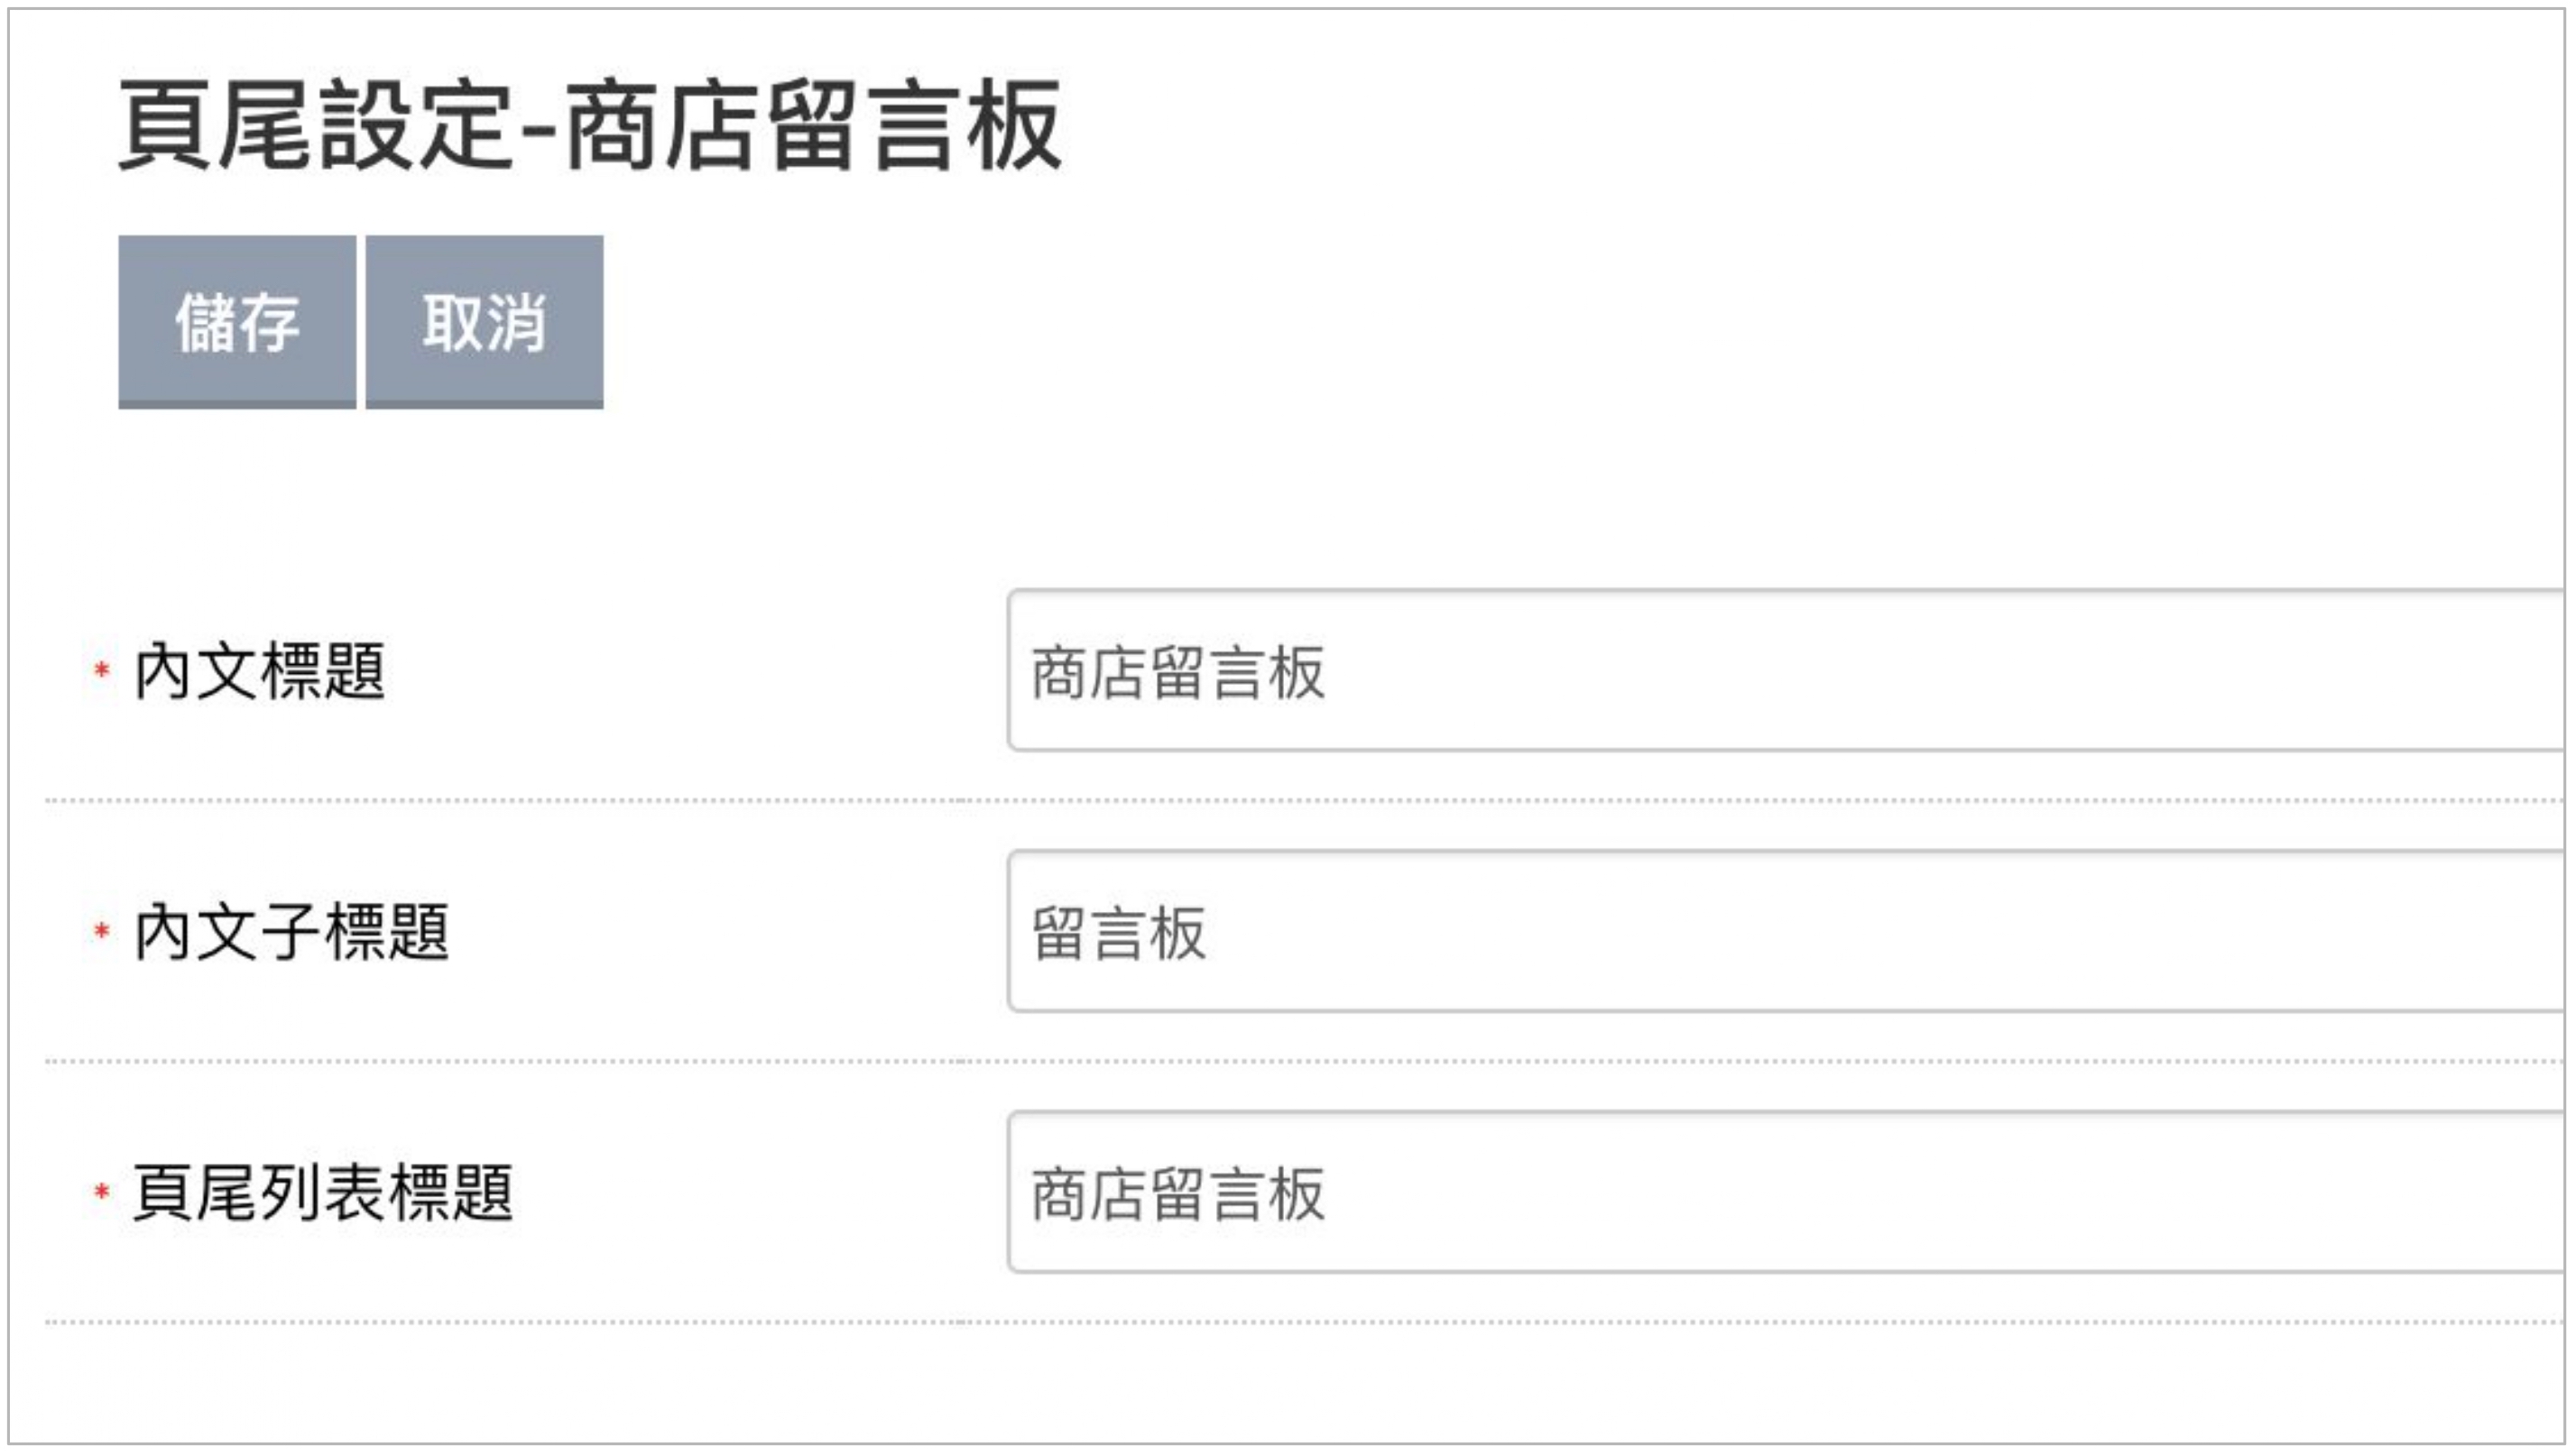Select the 內文標題 field label
Viewport: 2576px width, 1456px height.
pos(259,670)
